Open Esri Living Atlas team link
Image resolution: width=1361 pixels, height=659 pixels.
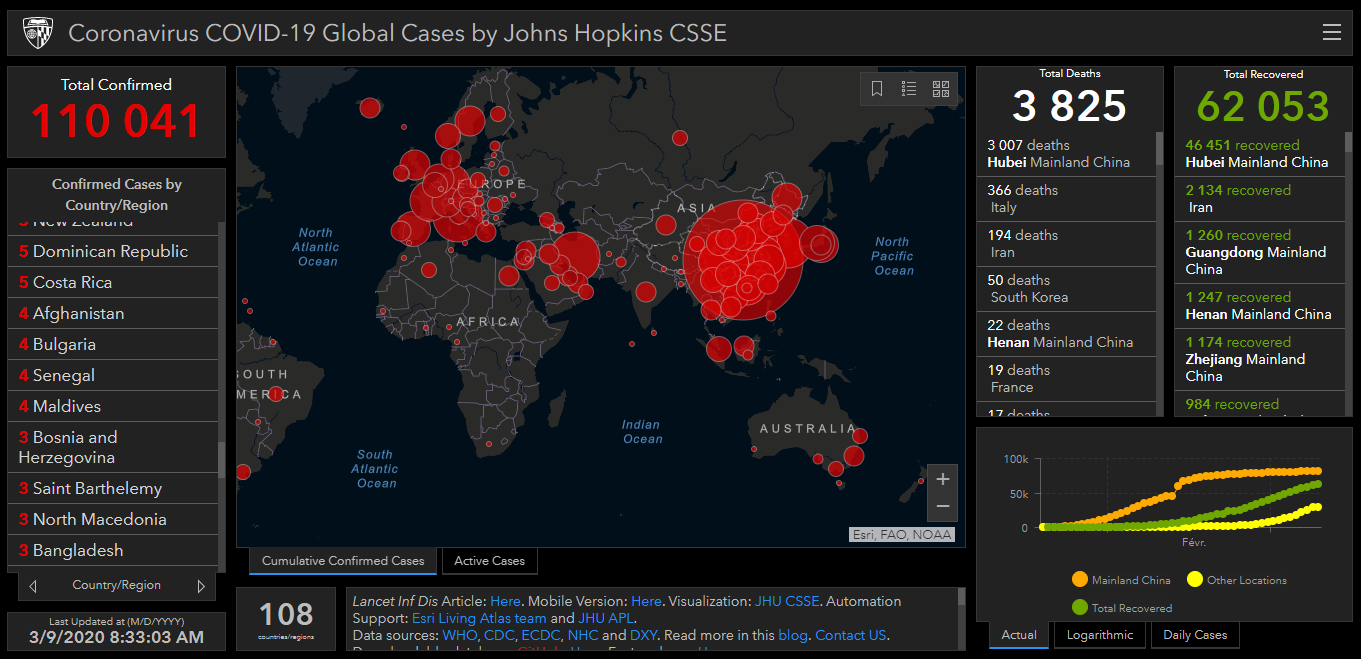coord(479,618)
